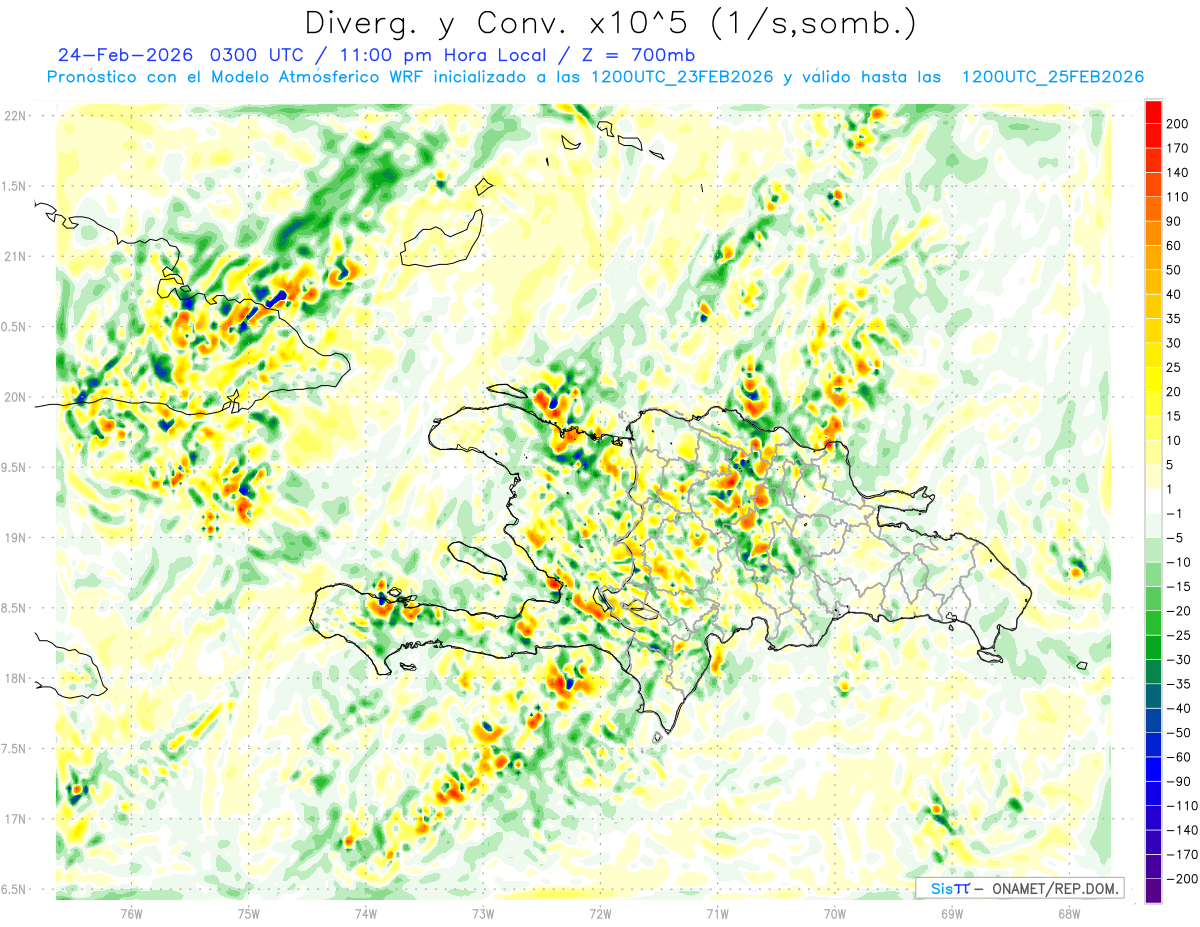Click the colorbar label -15
This screenshot has height=927, width=1200.
(x=1179, y=587)
